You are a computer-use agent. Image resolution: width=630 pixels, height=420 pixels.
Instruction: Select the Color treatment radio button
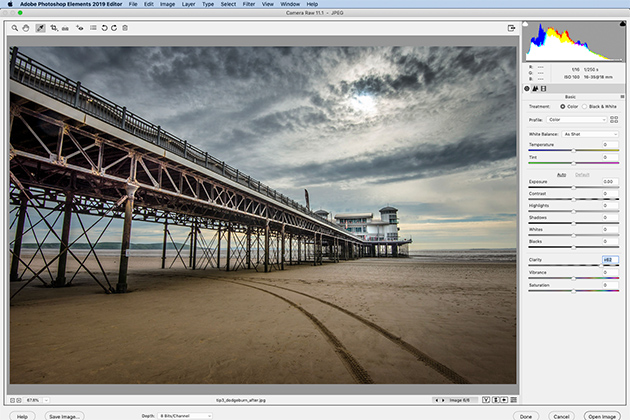[x=562, y=107]
